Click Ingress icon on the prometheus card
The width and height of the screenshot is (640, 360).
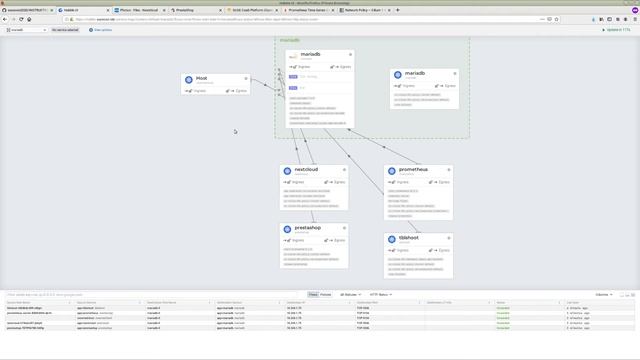391,182
